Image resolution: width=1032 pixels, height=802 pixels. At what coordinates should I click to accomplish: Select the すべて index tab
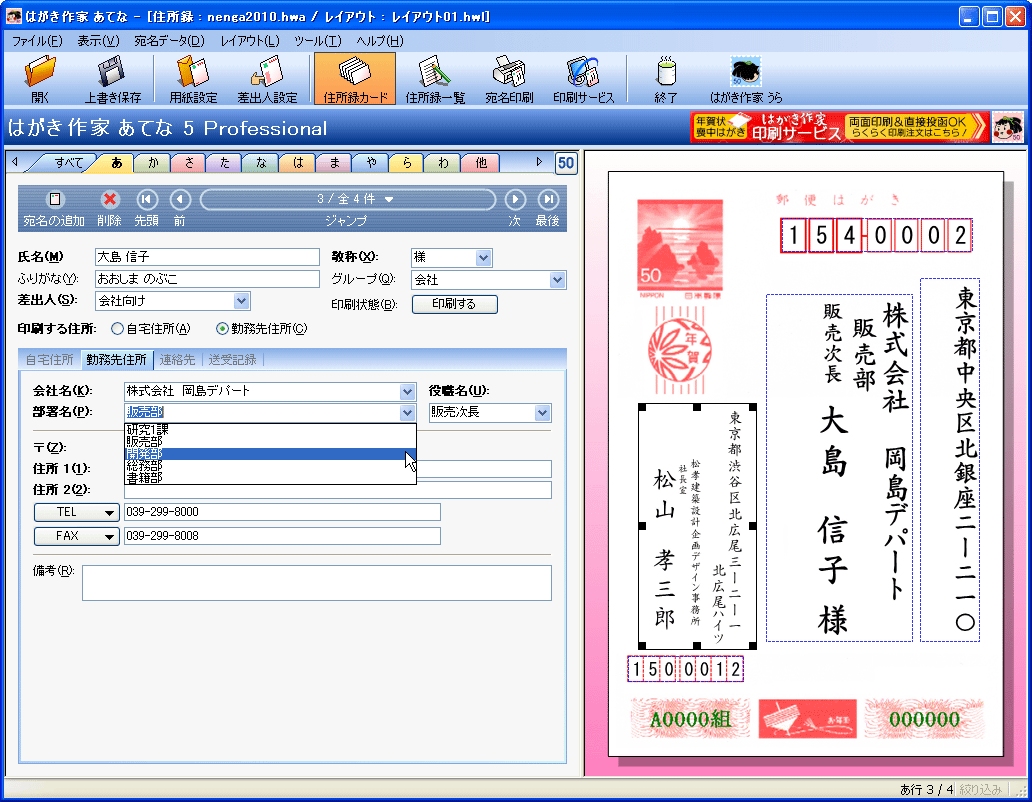(x=68, y=163)
